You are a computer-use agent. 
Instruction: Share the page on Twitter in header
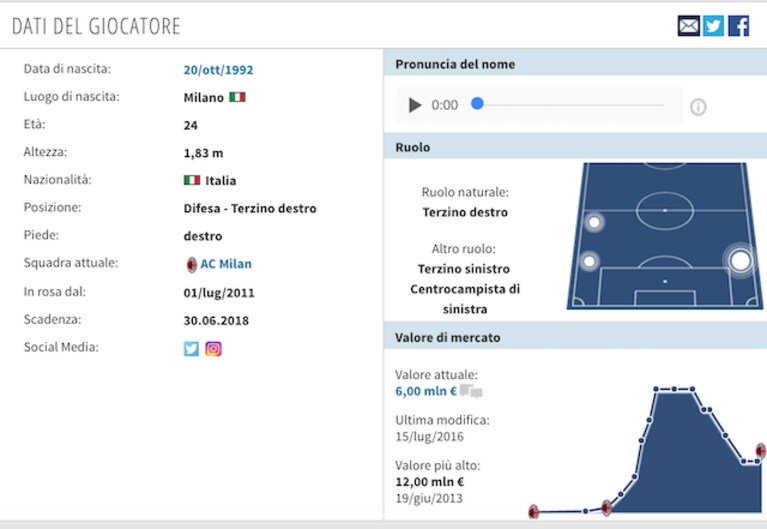tap(713, 26)
